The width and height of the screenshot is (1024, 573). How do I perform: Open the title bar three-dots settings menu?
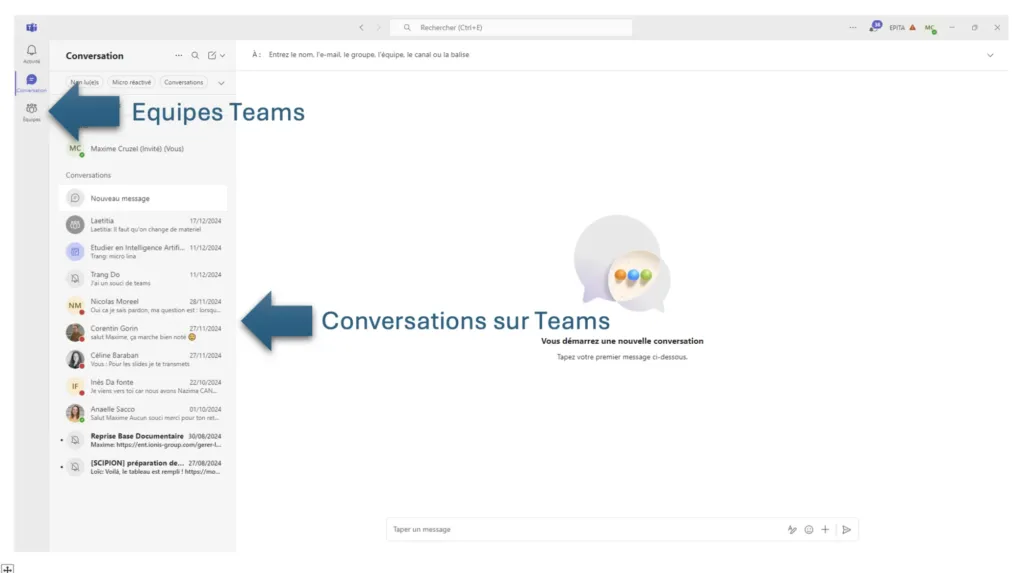(852, 27)
